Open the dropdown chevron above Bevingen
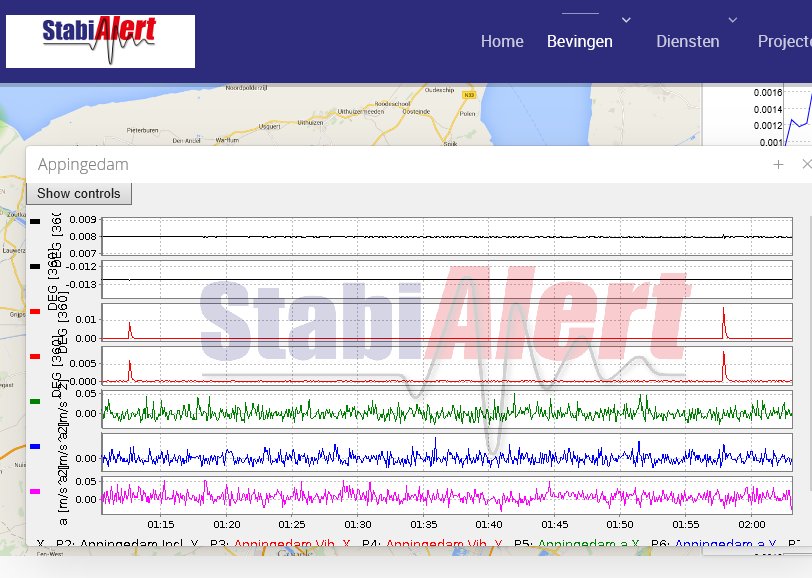This screenshot has width=812, height=578. click(x=625, y=20)
